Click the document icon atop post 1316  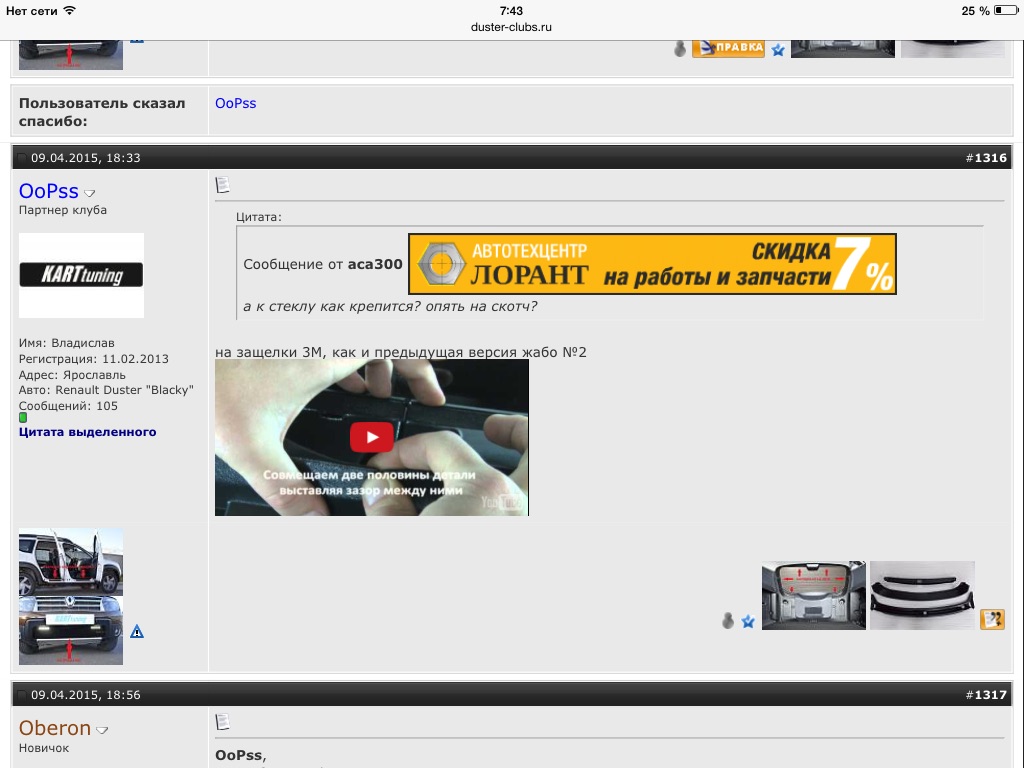pos(223,185)
